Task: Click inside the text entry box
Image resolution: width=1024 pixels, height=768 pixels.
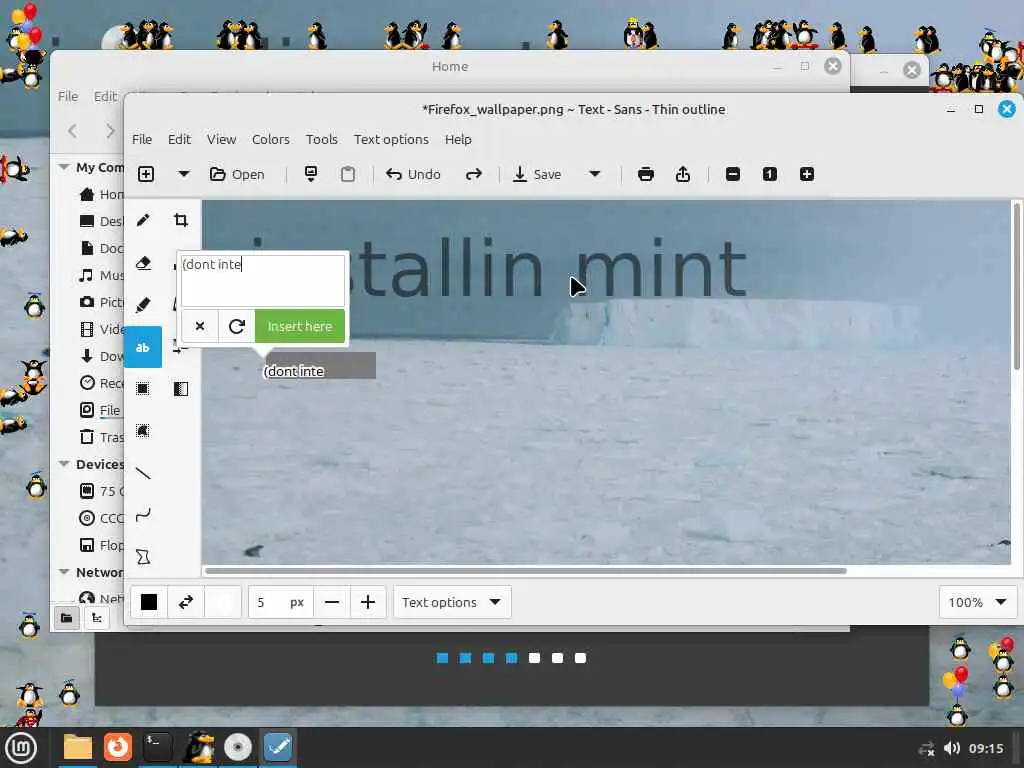Action: coord(263,281)
